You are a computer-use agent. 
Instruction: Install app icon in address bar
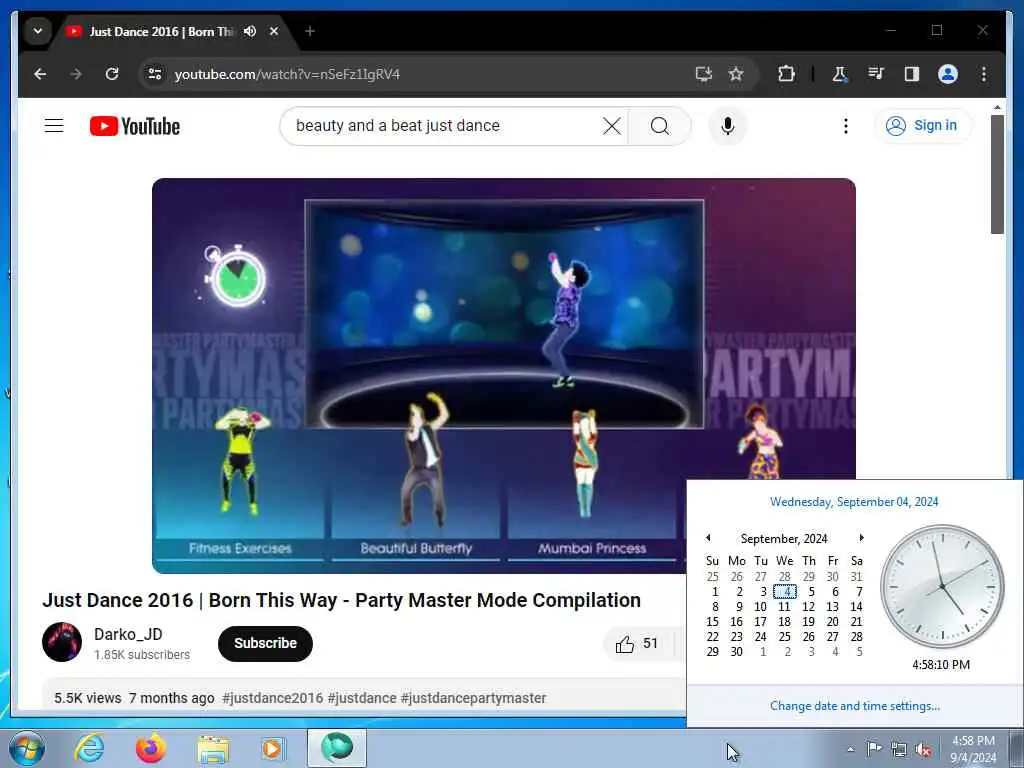[x=703, y=74]
